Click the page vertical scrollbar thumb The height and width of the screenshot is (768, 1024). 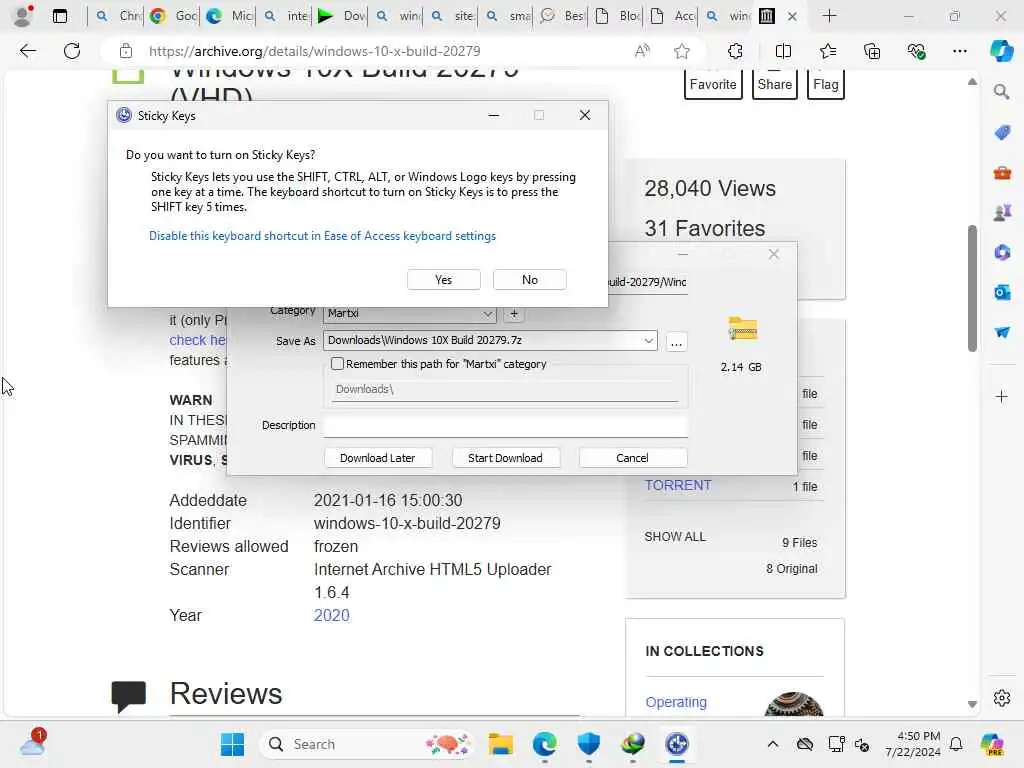point(972,288)
